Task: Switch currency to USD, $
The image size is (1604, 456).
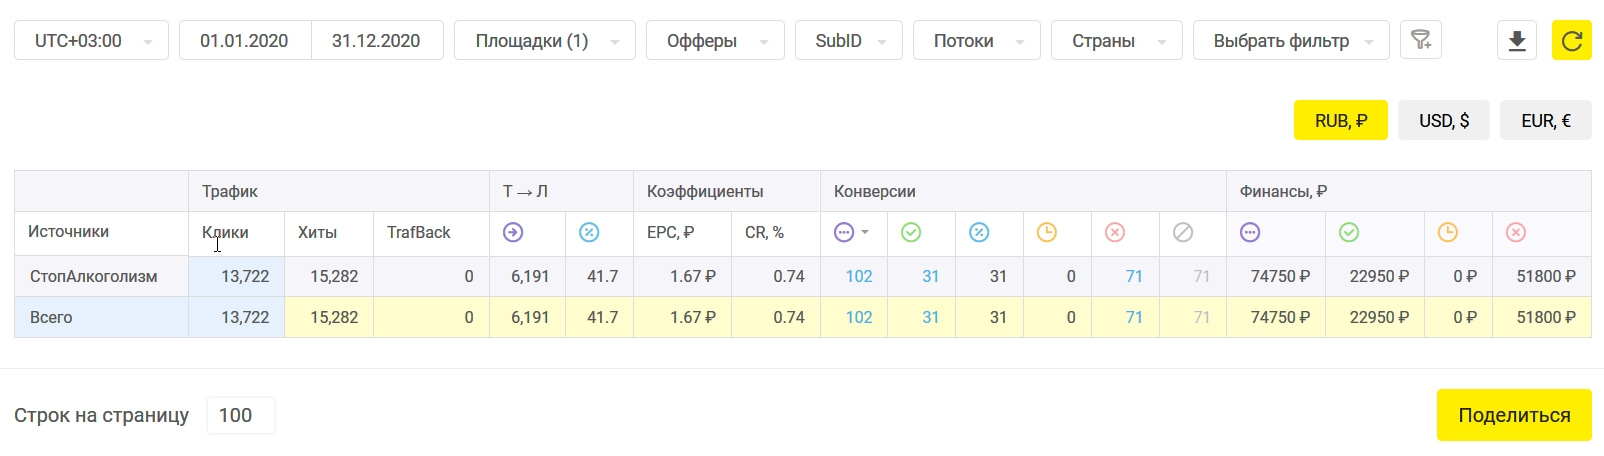Action: pyautogui.click(x=1444, y=121)
